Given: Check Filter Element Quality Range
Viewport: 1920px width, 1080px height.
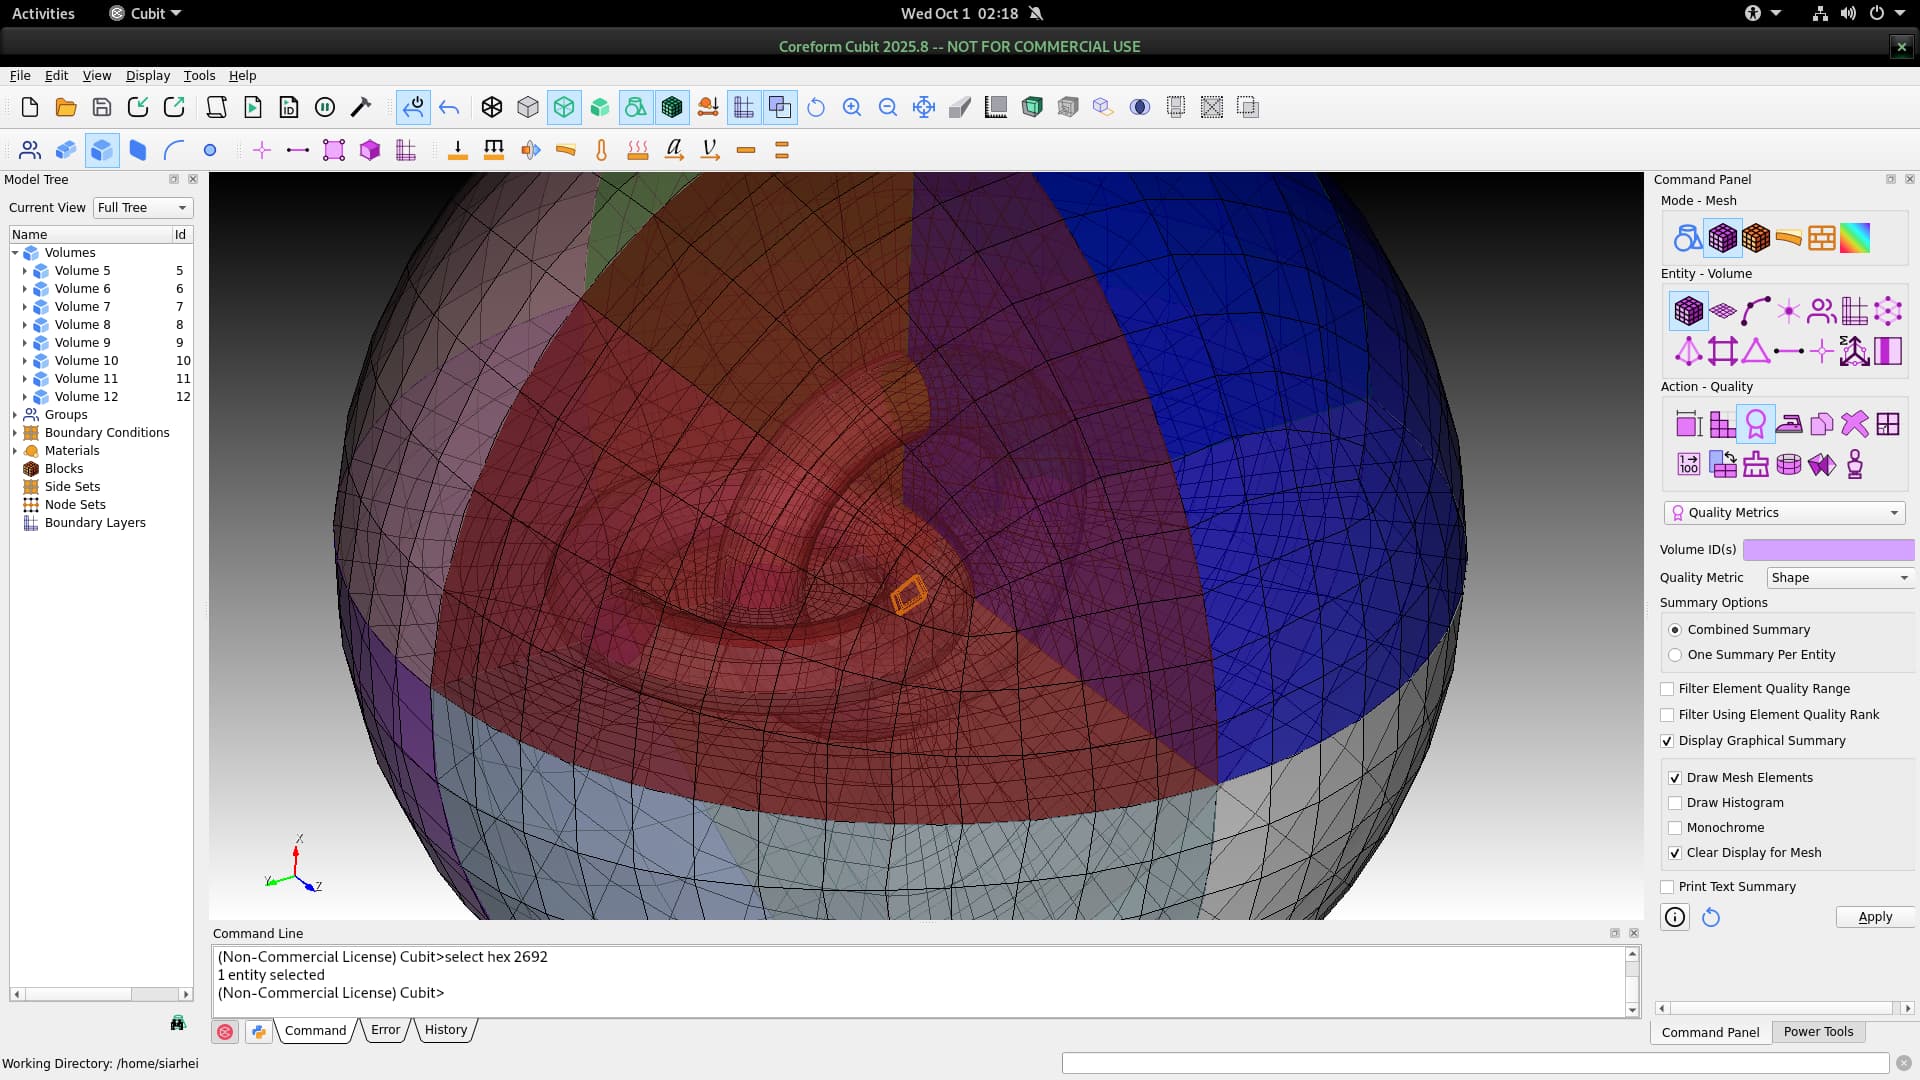Looking at the screenshot, I should point(1667,689).
